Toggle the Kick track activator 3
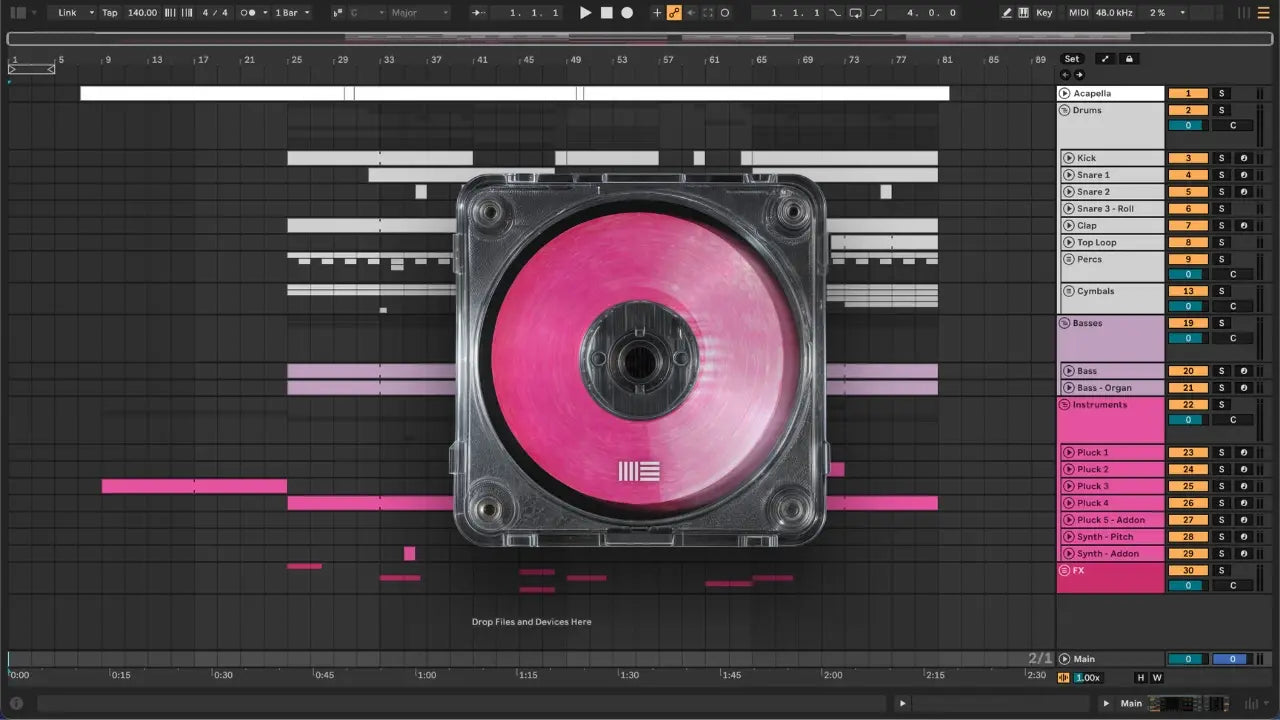 pyautogui.click(x=1188, y=158)
